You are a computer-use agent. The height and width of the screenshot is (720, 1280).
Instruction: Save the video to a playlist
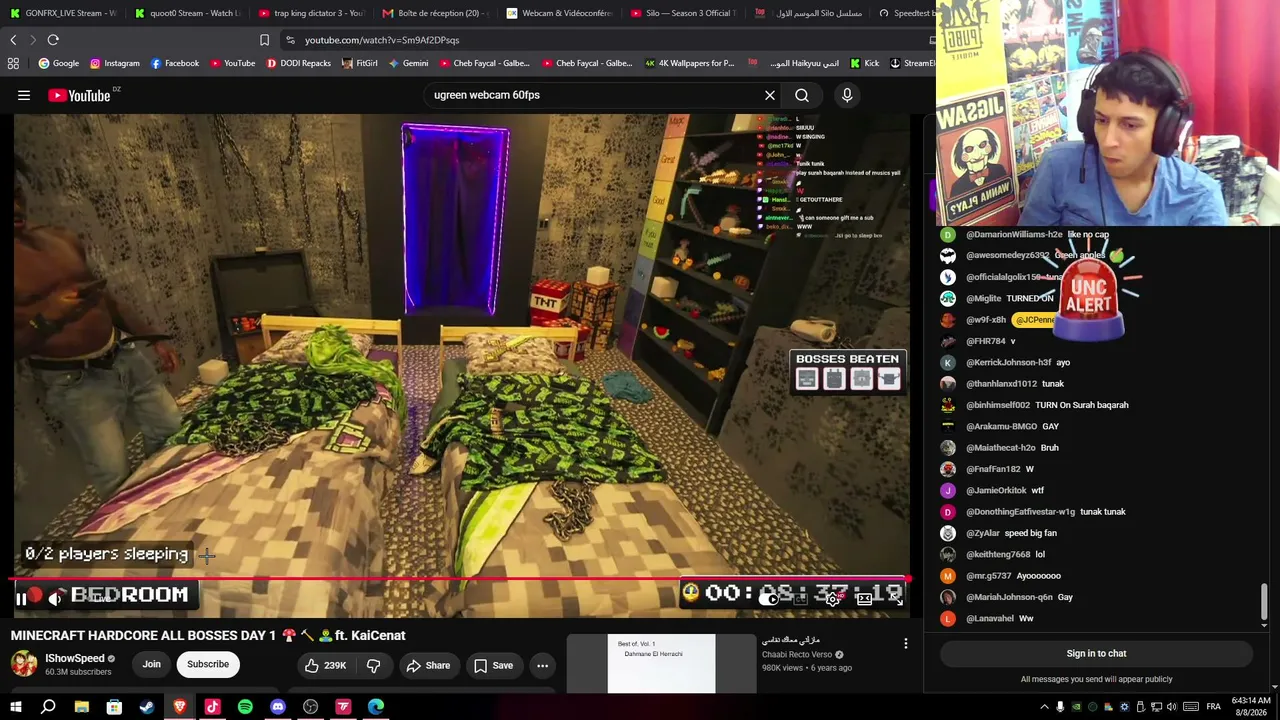[x=493, y=665]
